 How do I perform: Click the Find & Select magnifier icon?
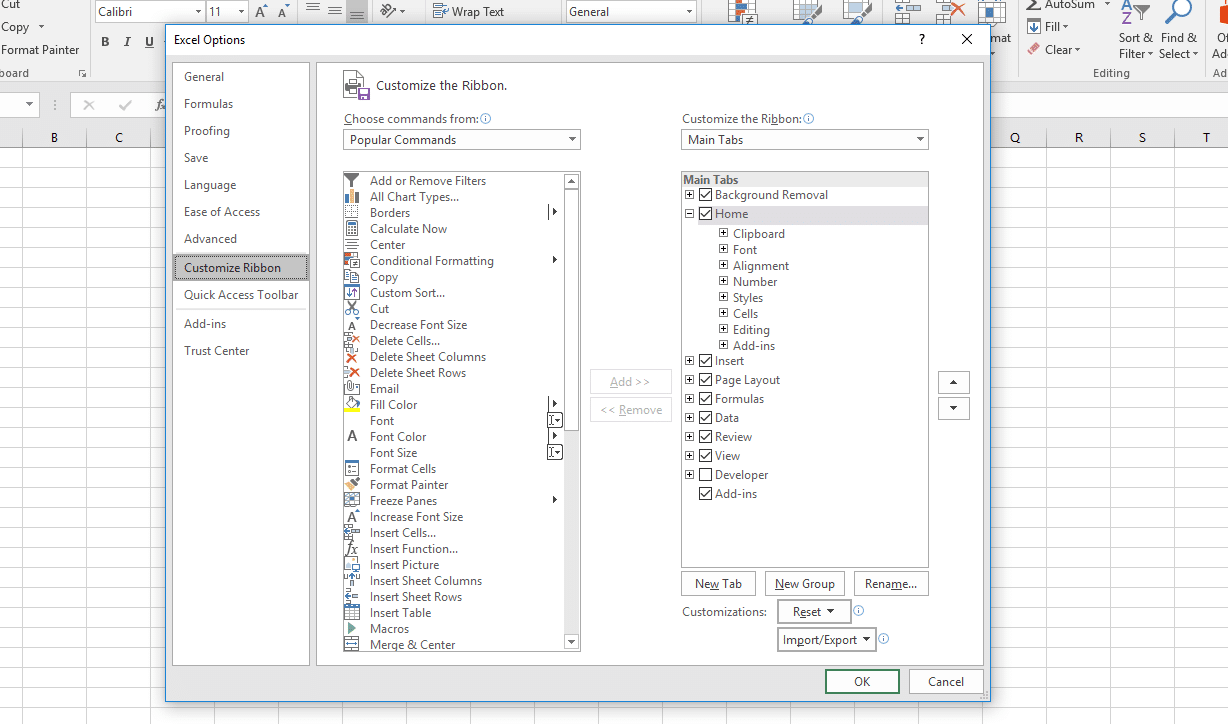[1178, 13]
